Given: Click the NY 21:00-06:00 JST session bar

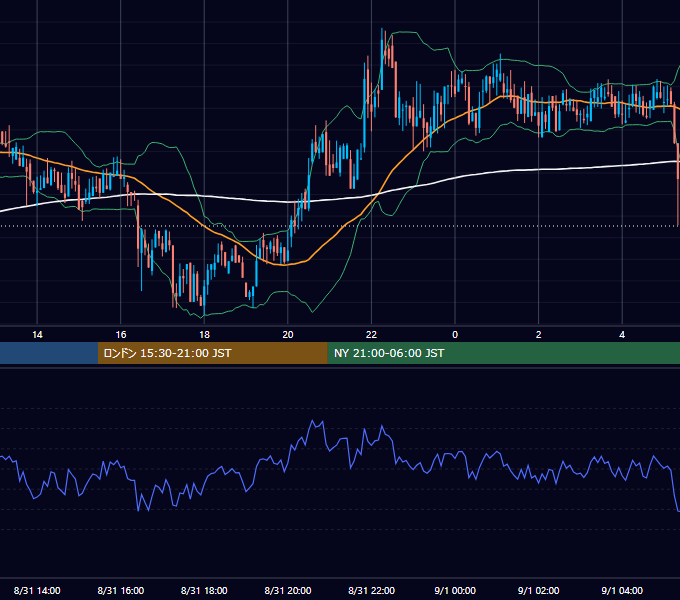Looking at the screenshot, I should pyautogui.click(x=503, y=353).
